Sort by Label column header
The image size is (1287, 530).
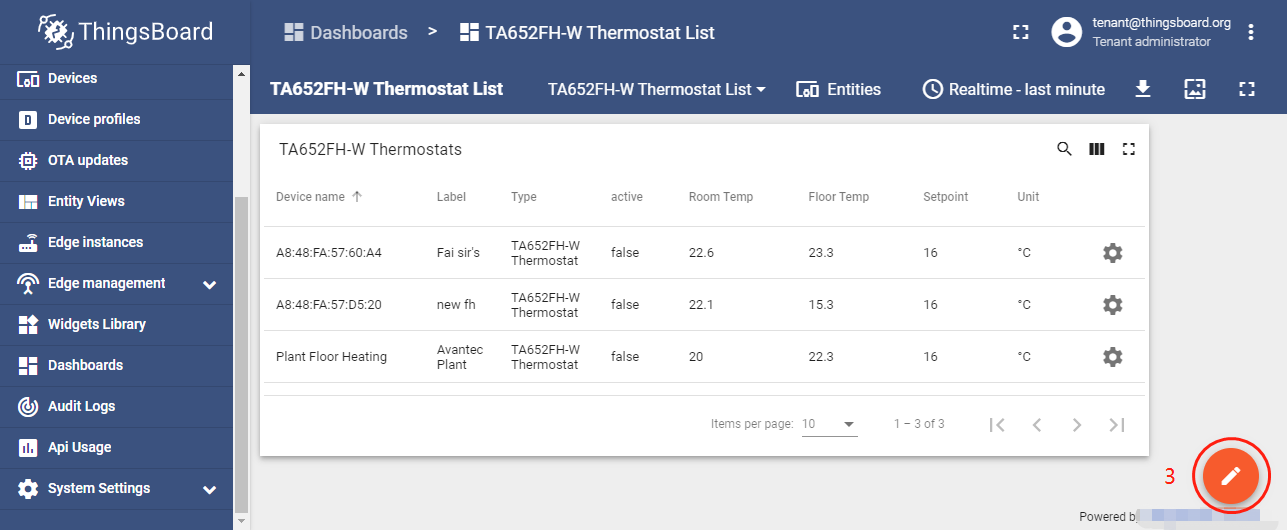pyautogui.click(x=451, y=197)
